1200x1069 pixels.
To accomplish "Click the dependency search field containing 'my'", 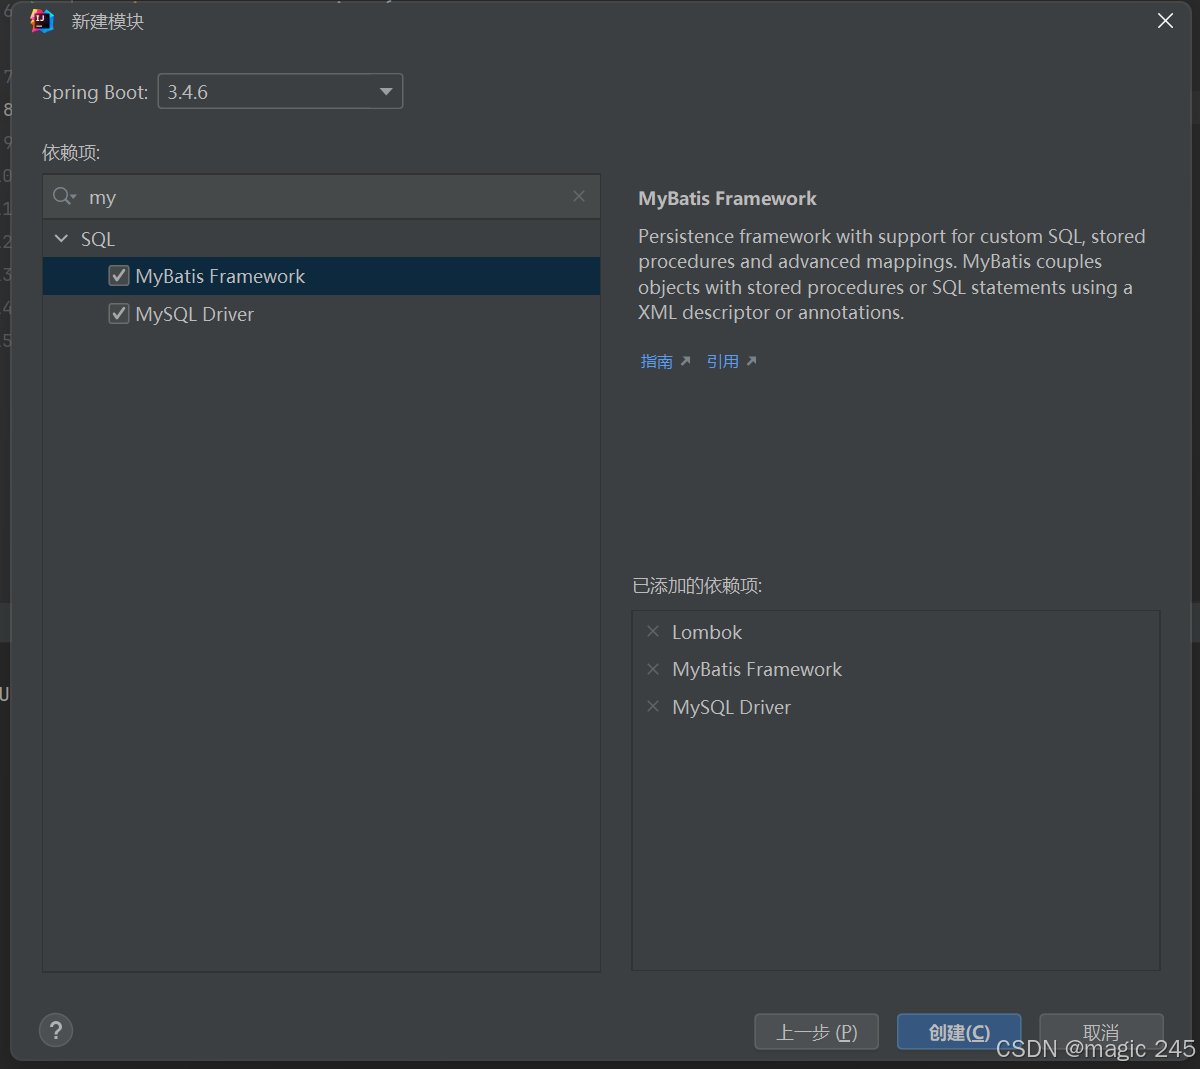I will coord(321,197).
